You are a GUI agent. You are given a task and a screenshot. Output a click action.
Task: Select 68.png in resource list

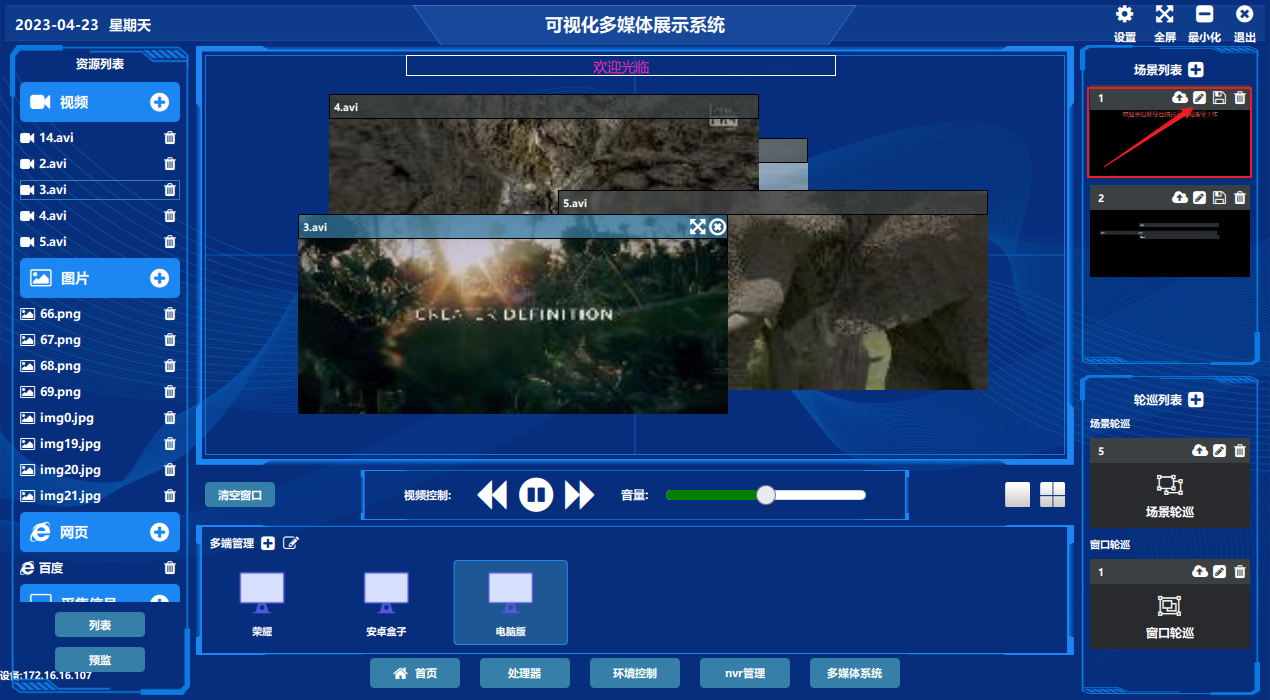60,366
